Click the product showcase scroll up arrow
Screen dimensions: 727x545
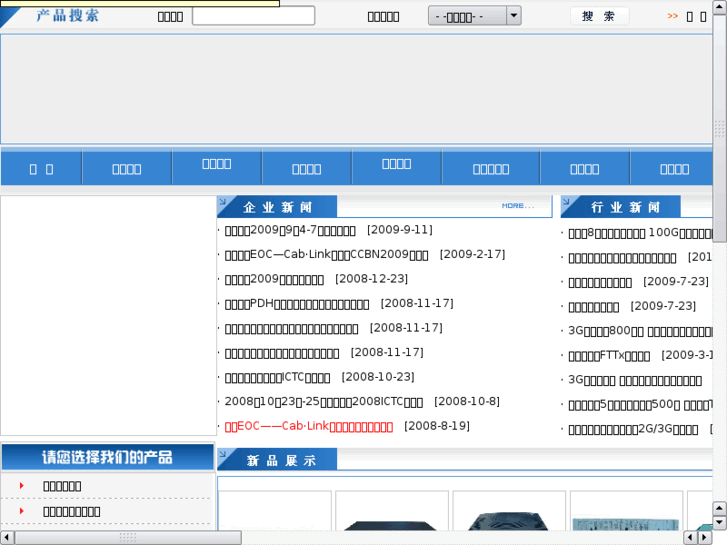(719, 508)
